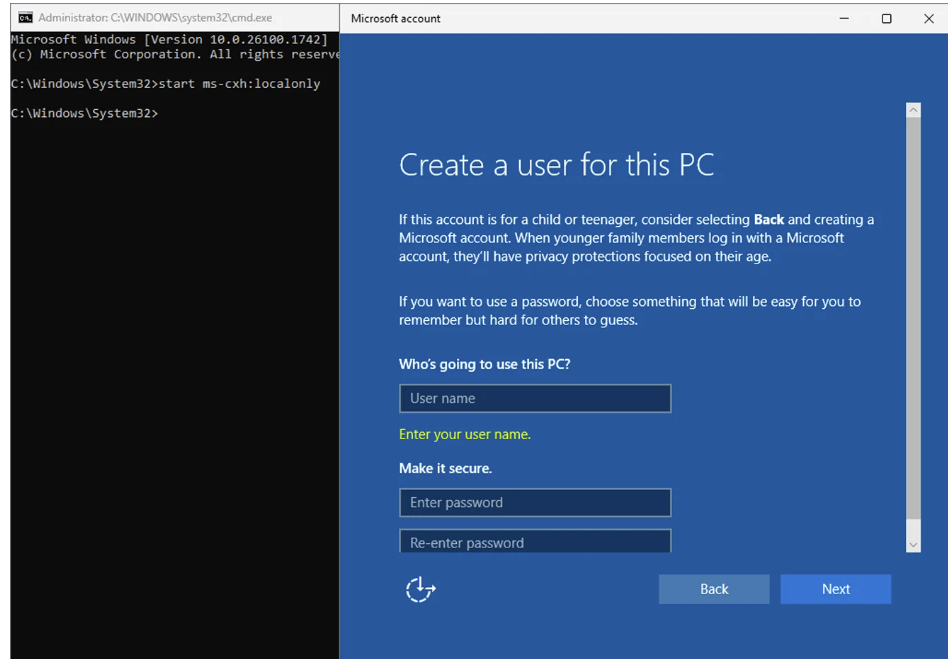The width and height of the screenshot is (948, 659).
Task: Close the Microsoft account window
Action: pos(929,19)
